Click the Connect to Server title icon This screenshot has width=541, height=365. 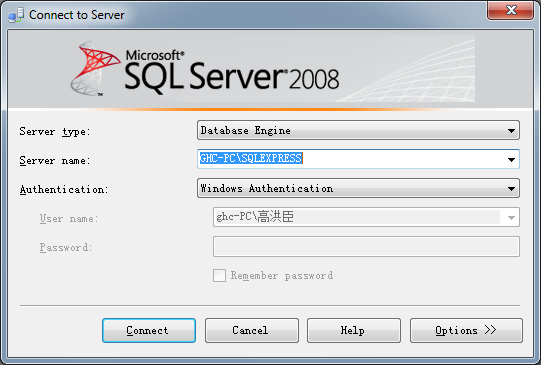[16, 15]
